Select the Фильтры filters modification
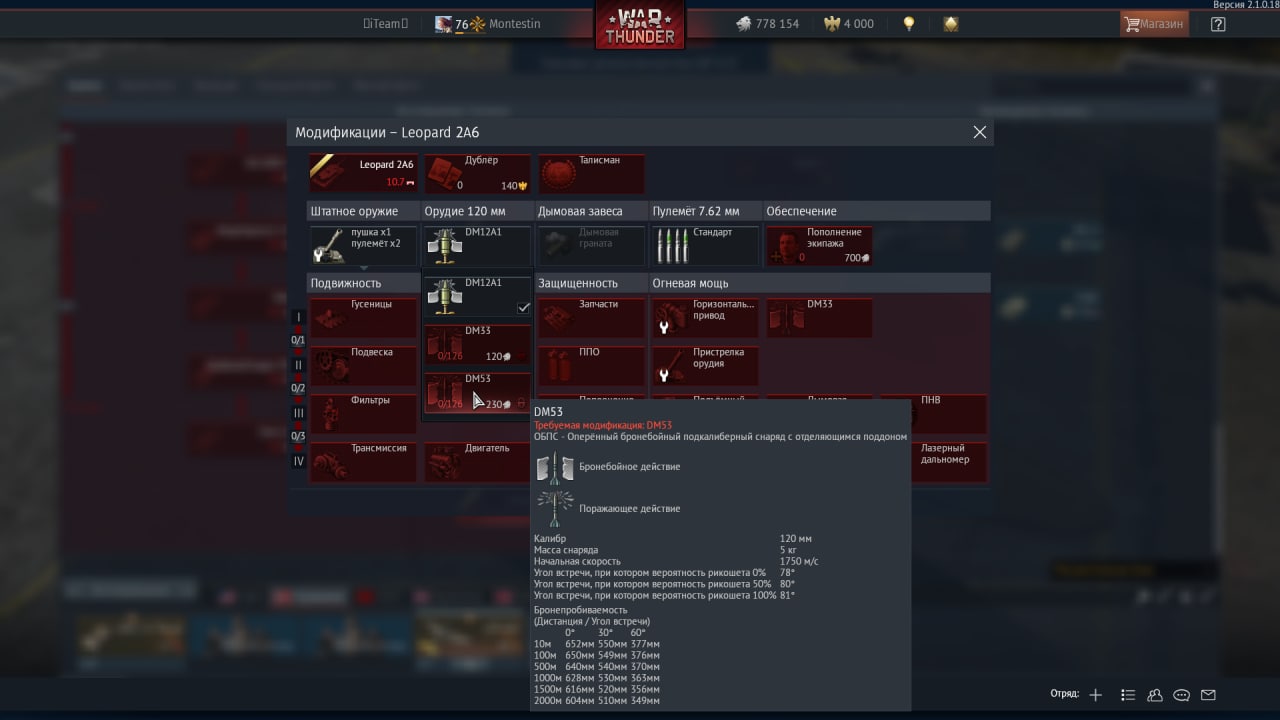1280x720 pixels. (x=363, y=413)
